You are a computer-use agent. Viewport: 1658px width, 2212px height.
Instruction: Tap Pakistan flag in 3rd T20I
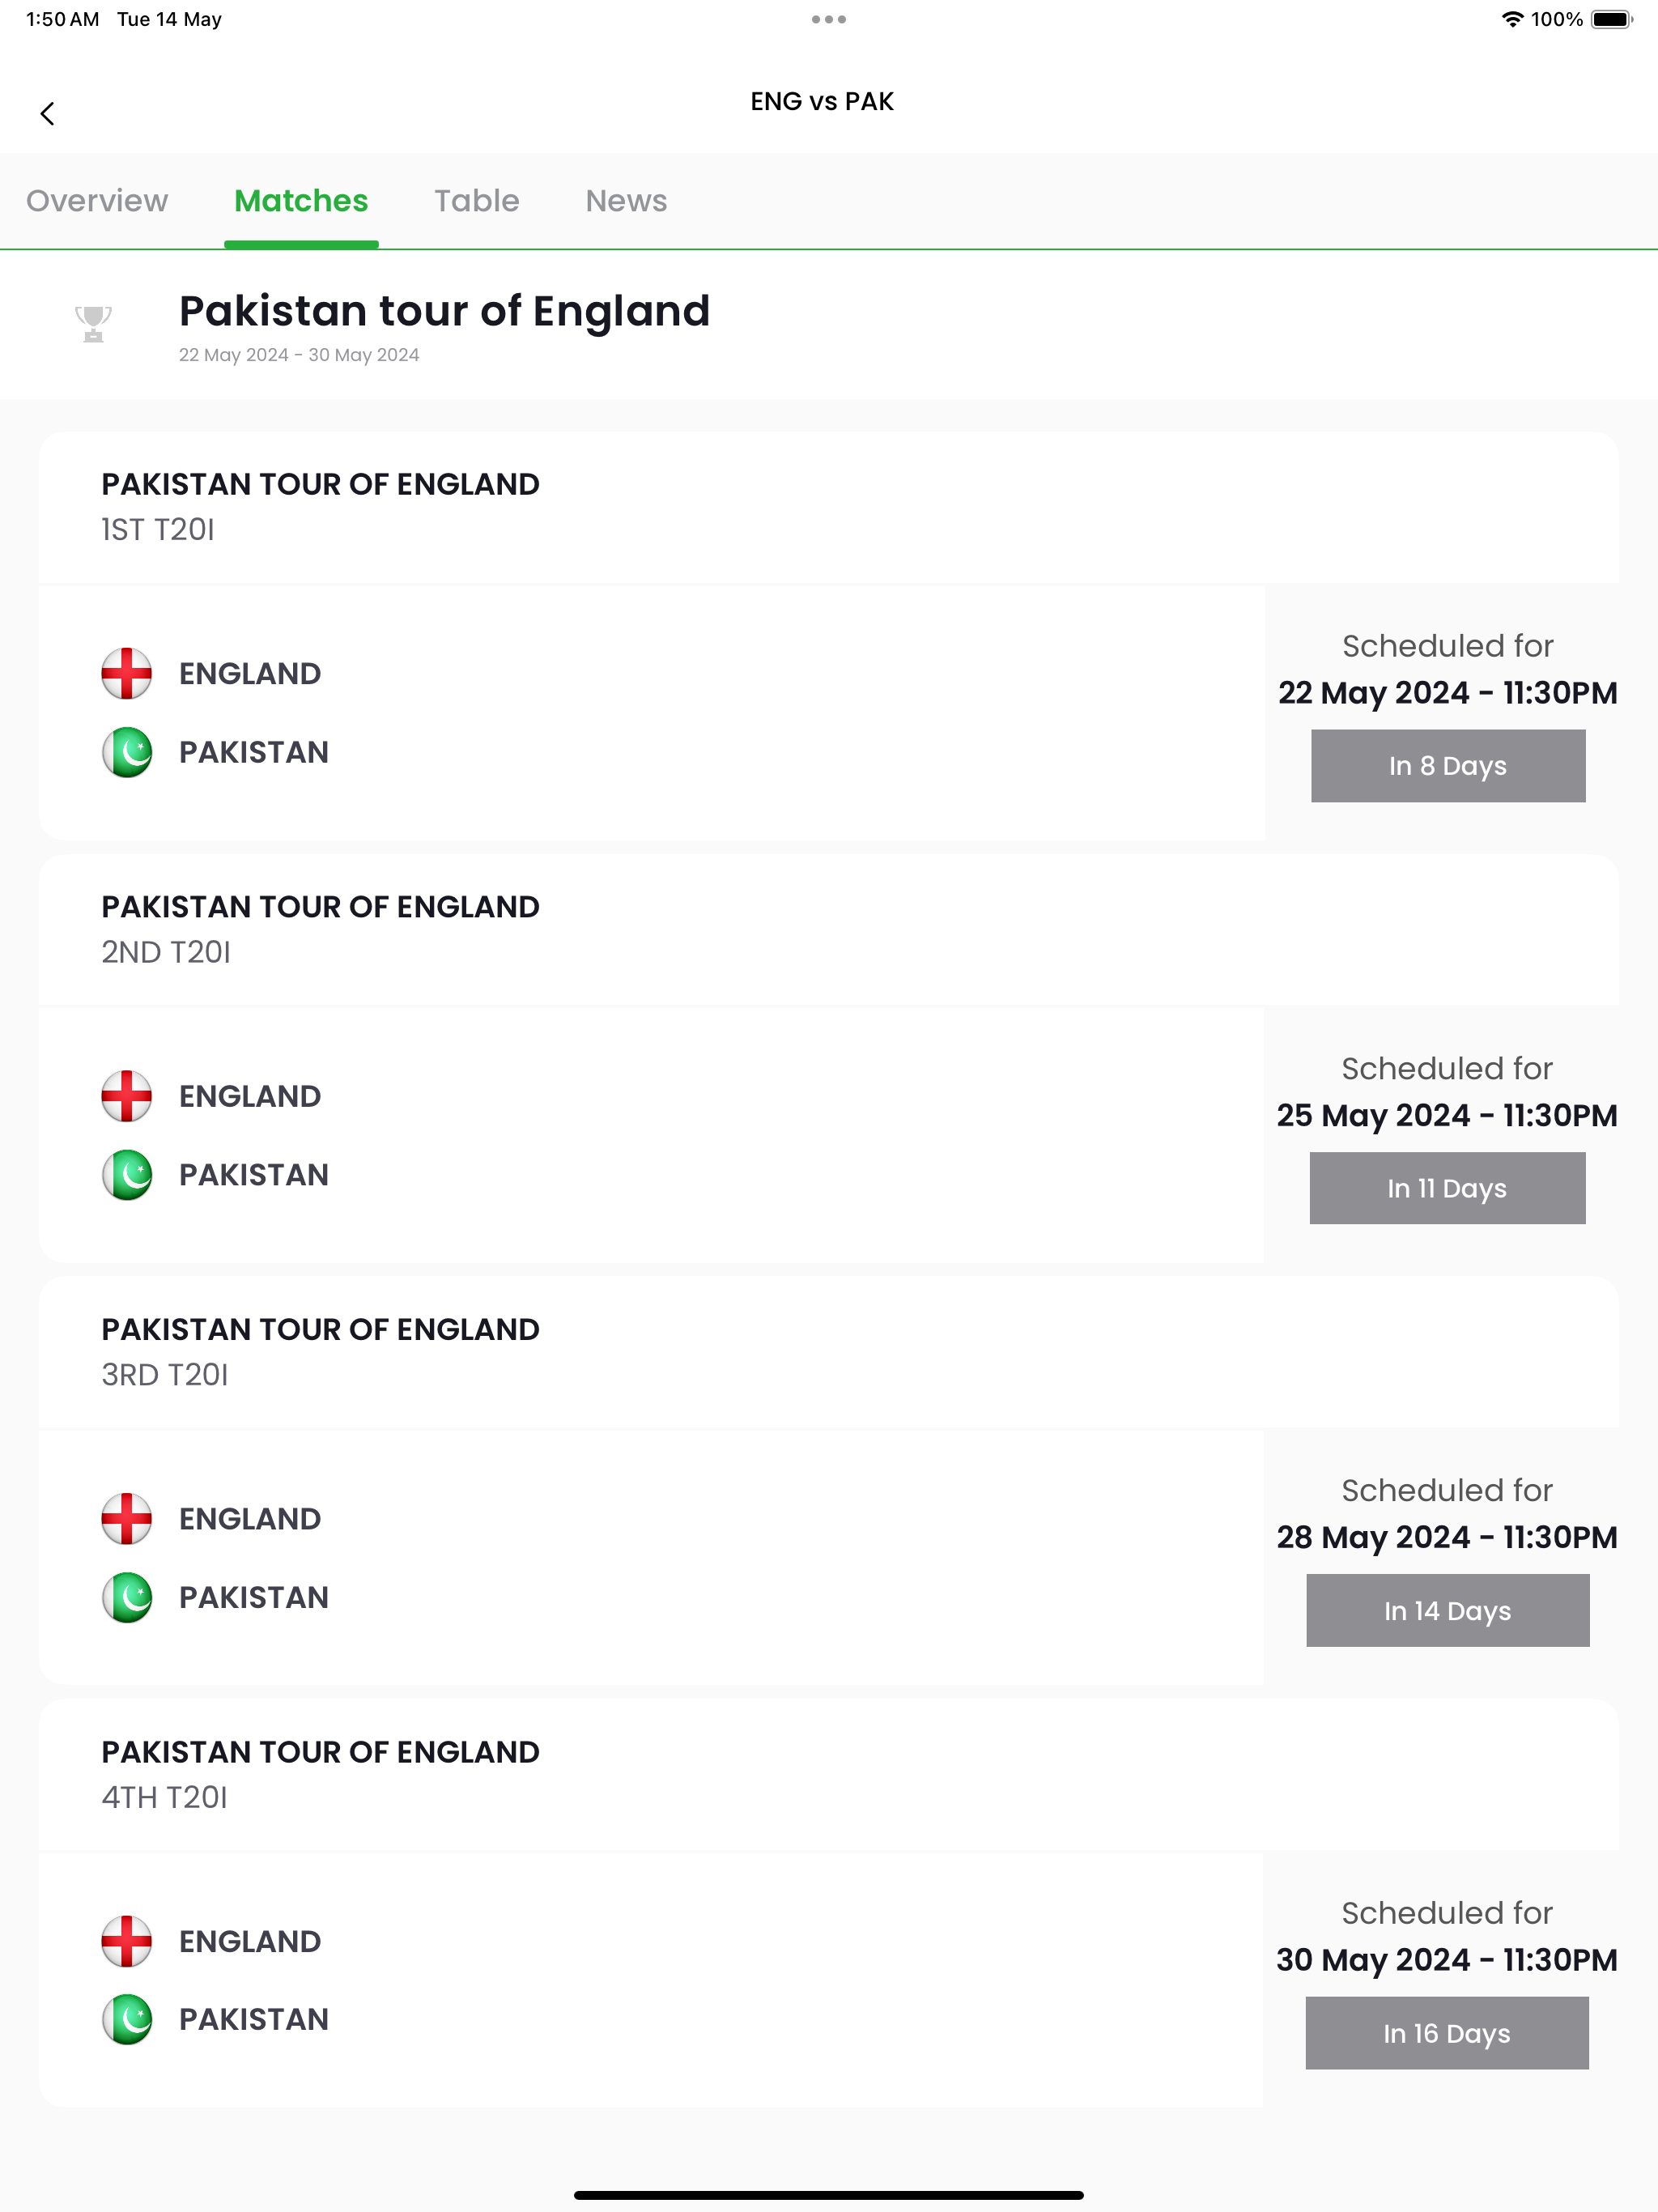tap(127, 1597)
